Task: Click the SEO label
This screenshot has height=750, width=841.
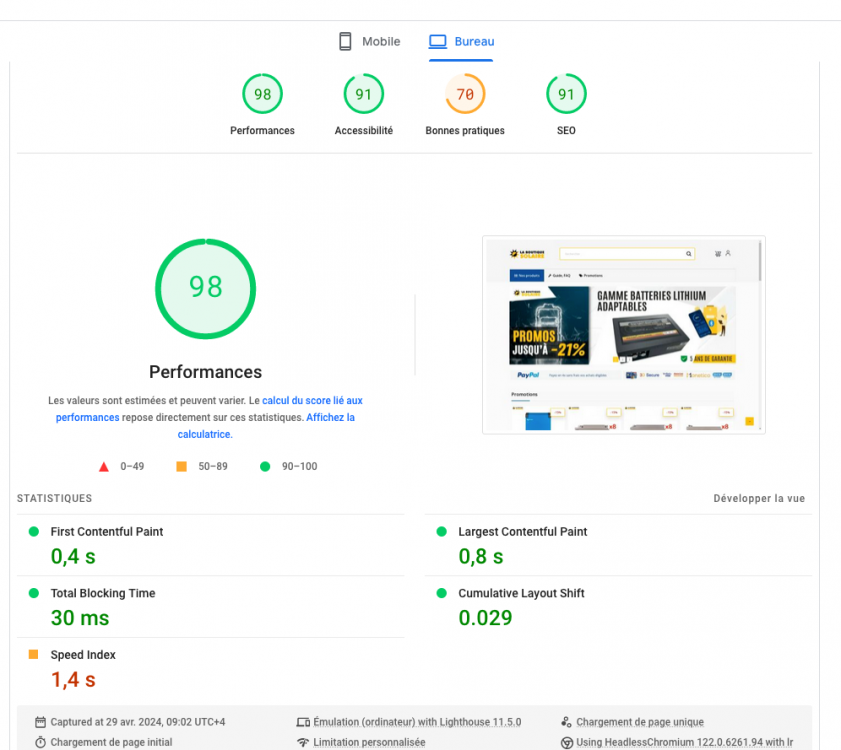Action: (566, 130)
